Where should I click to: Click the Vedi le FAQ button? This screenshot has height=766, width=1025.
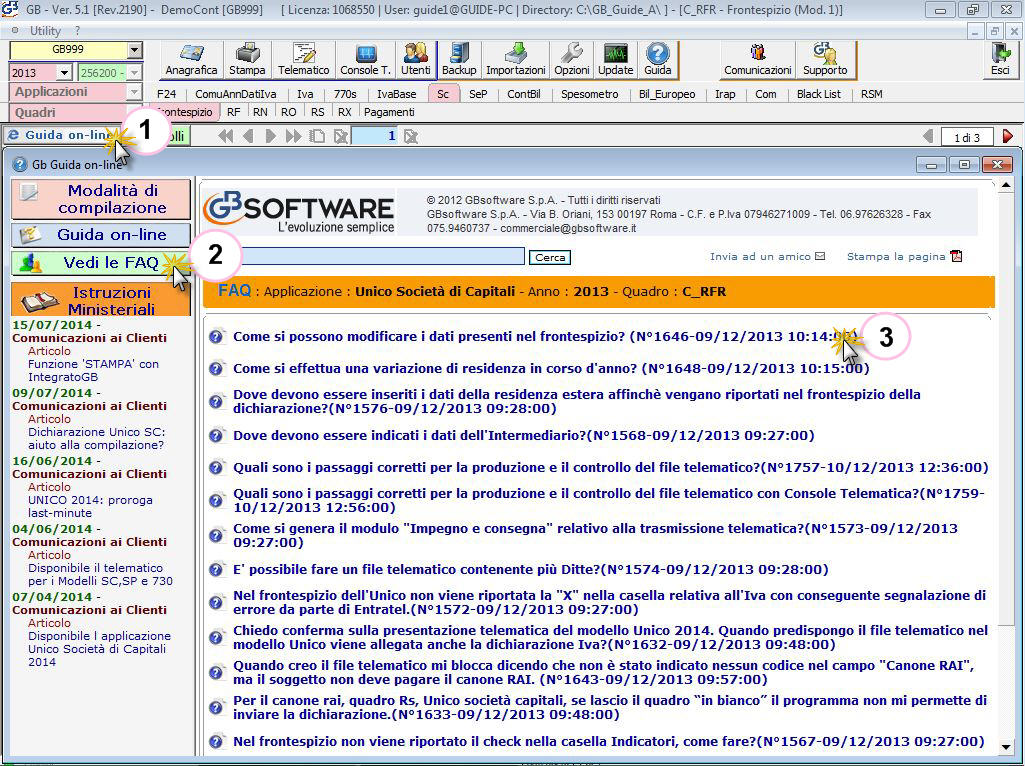[101, 263]
